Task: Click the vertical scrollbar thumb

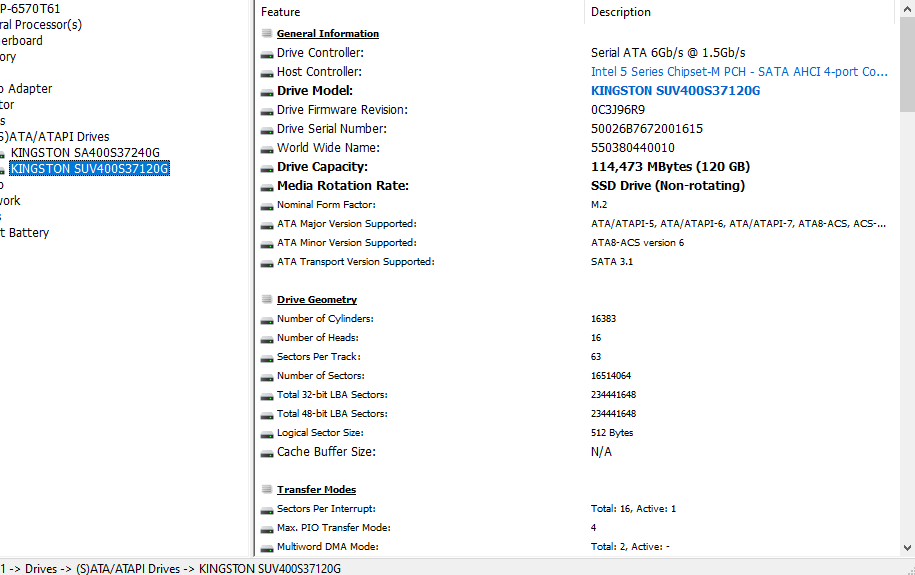Action: pyautogui.click(x=907, y=65)
